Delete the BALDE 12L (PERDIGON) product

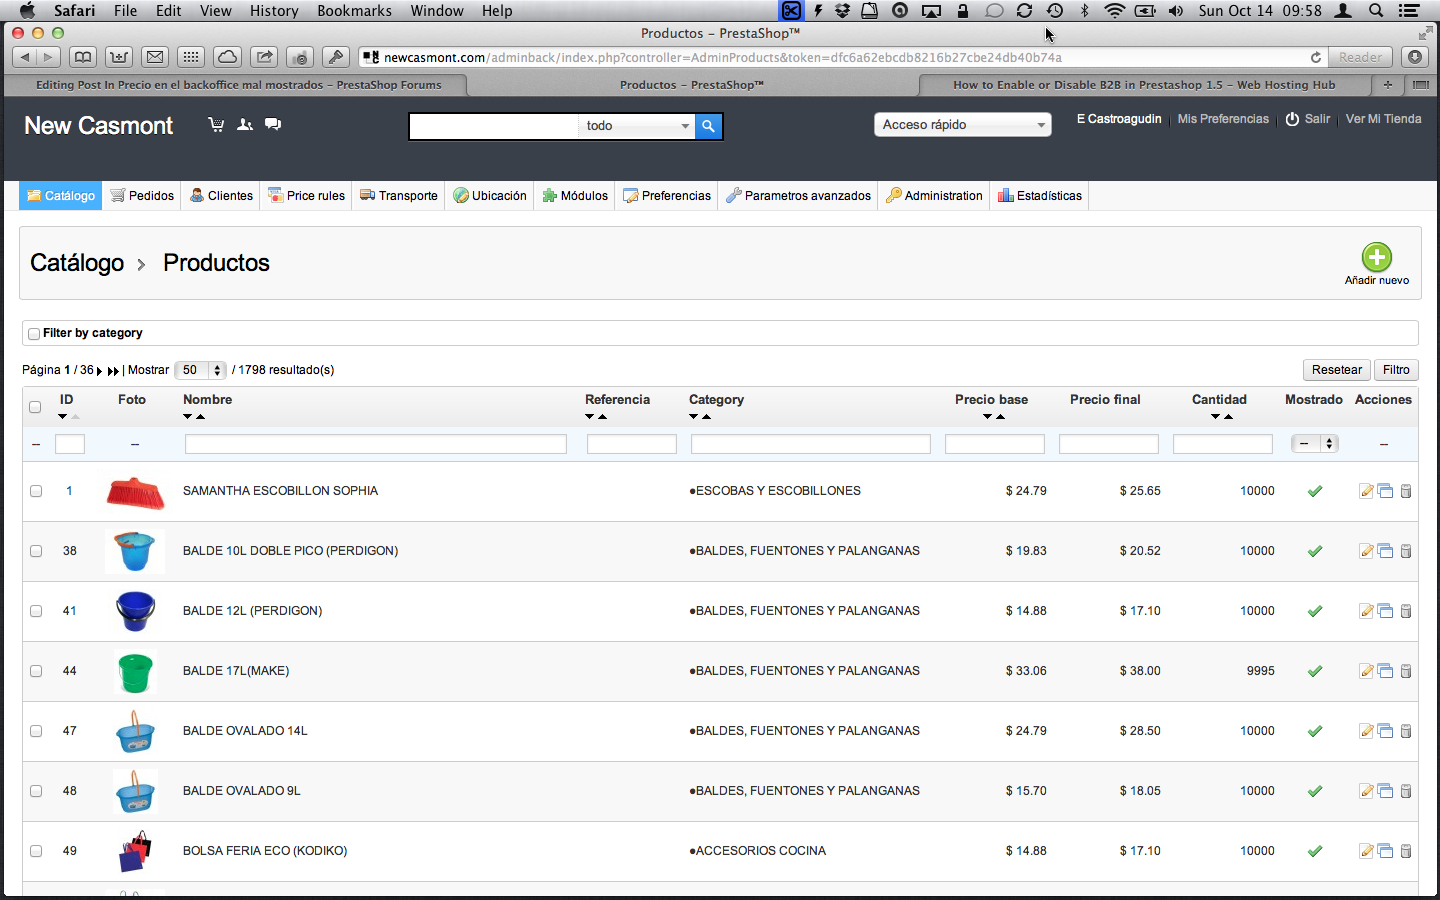point(1406,611)
